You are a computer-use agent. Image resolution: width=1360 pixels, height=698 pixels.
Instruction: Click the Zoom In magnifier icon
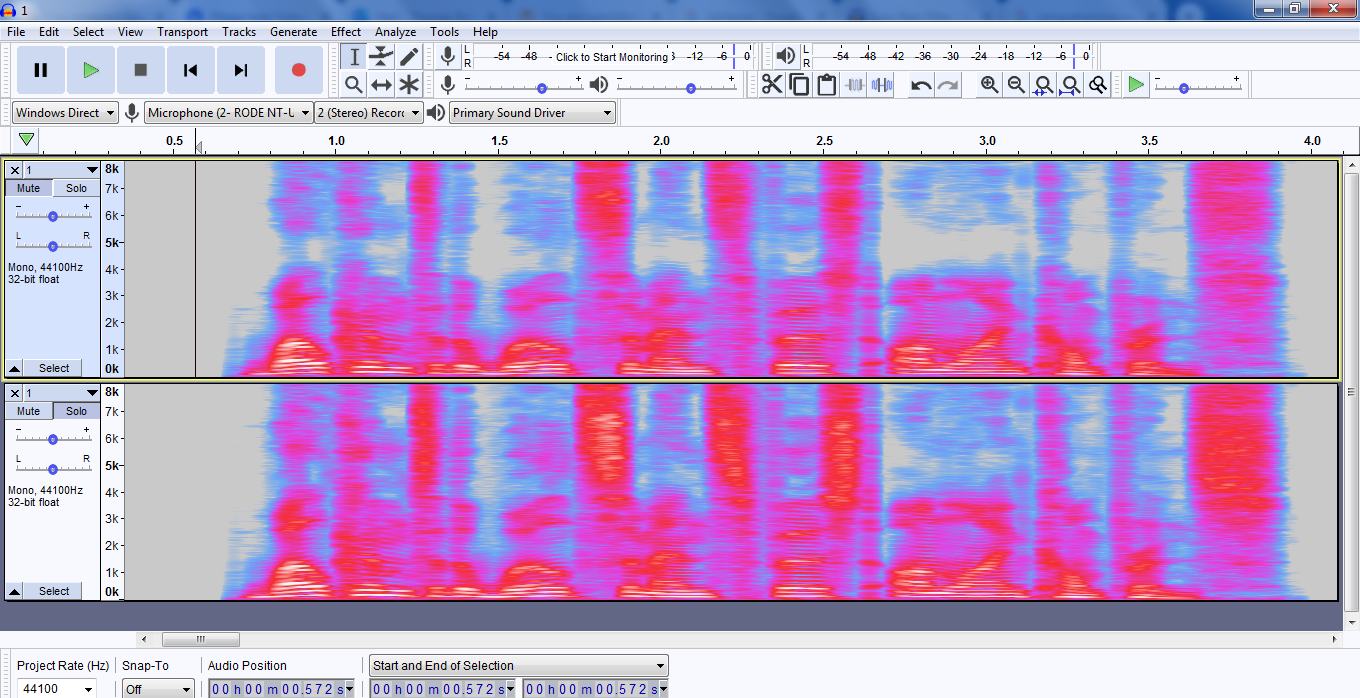pos(989,85)
